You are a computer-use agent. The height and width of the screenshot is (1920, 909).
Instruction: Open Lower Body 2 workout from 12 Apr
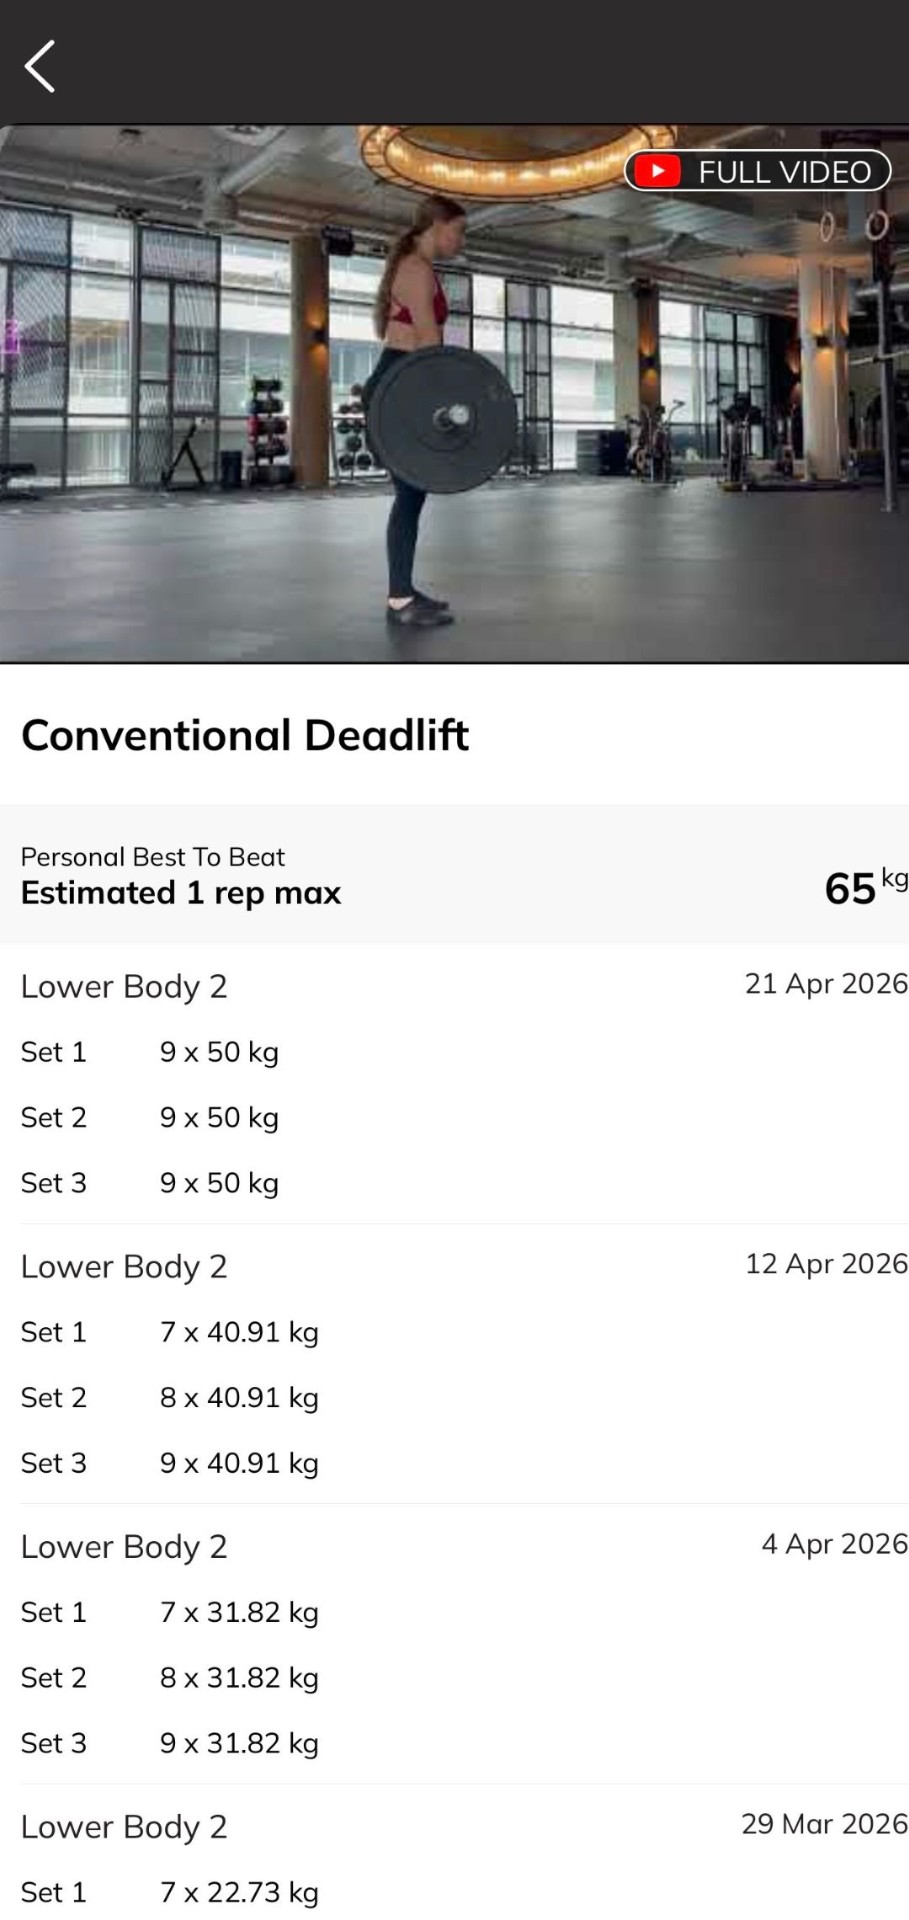click(x=124, y=1267)
